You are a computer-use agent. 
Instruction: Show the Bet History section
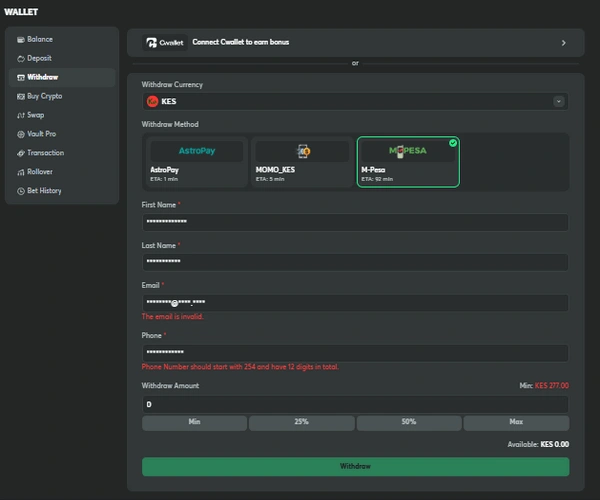point(62,191)
